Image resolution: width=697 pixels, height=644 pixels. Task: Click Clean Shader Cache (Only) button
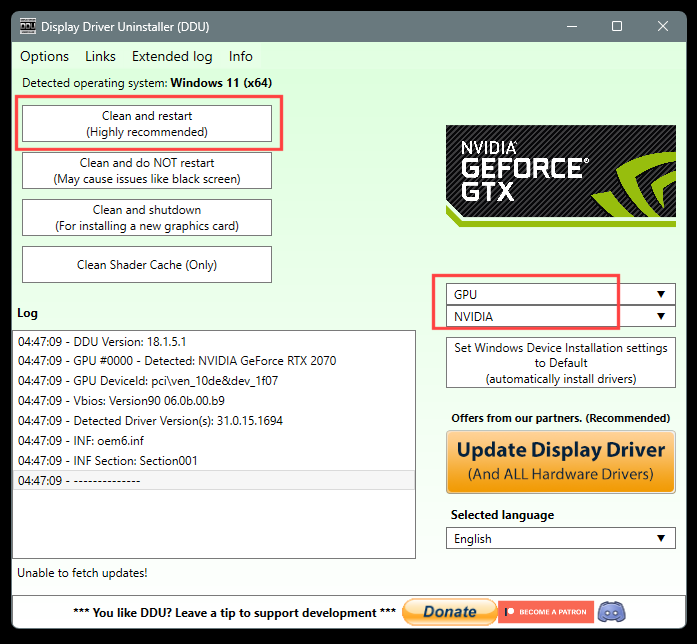pos(147,265)
